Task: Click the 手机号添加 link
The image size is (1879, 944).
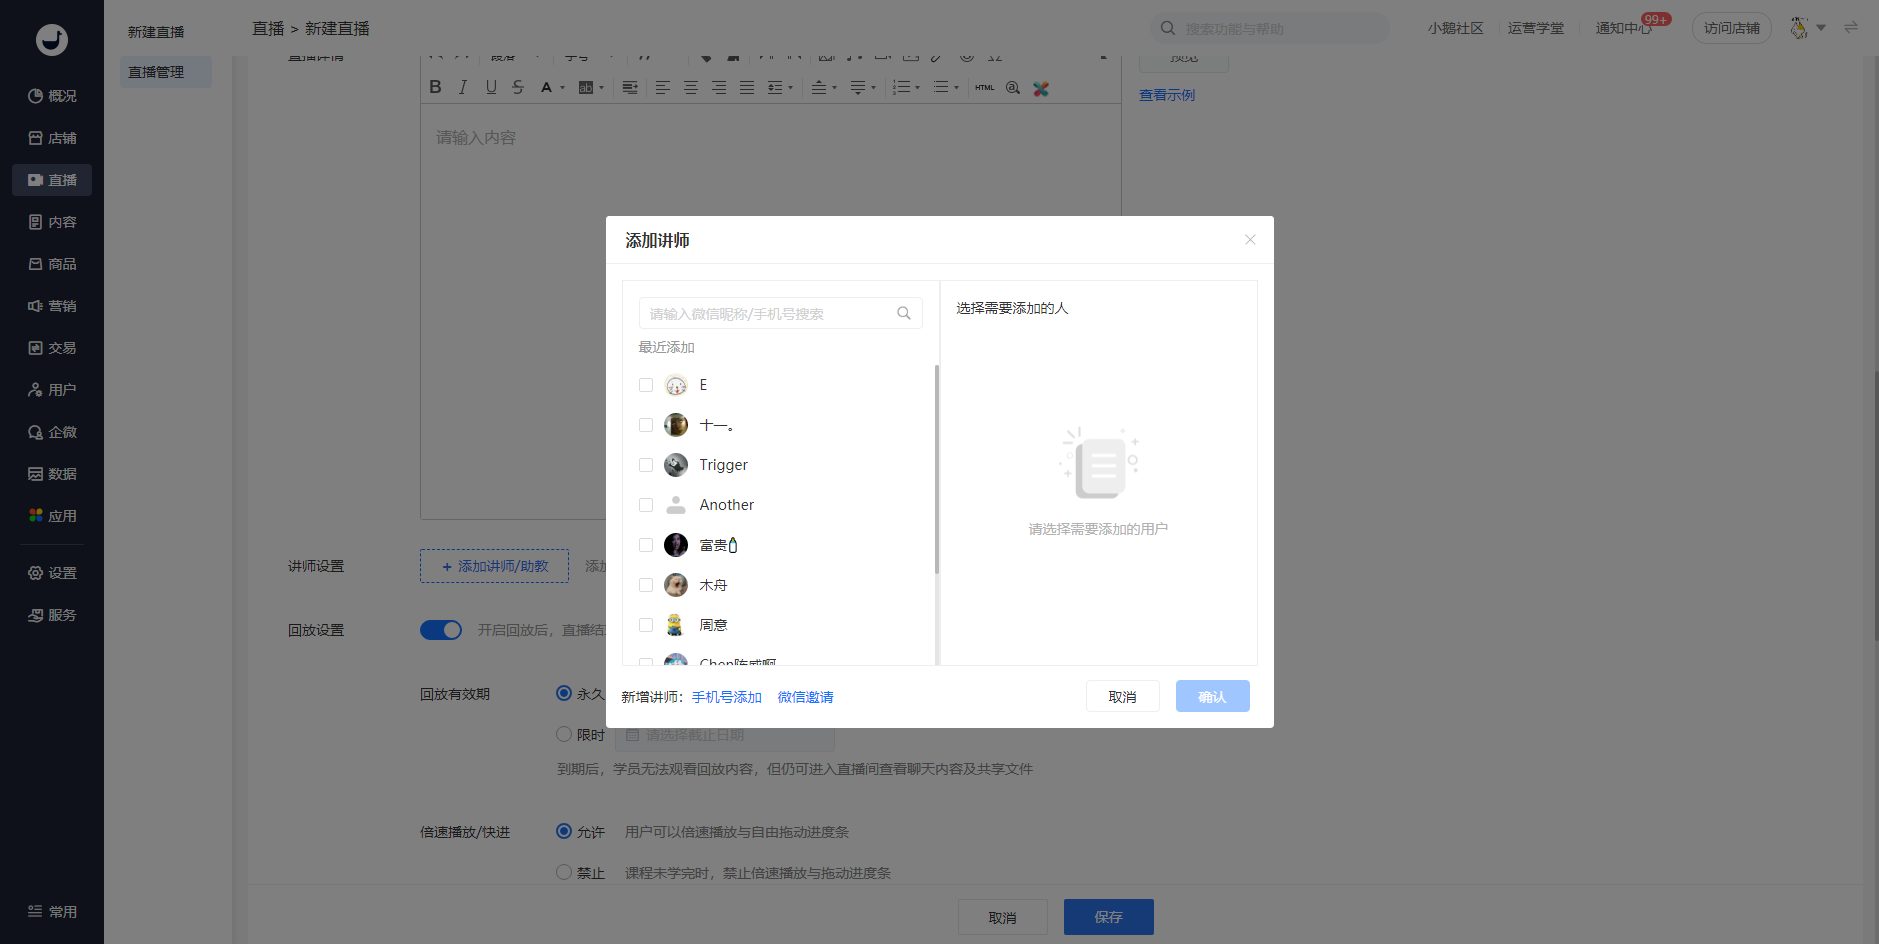Action: tap(727, 697)
